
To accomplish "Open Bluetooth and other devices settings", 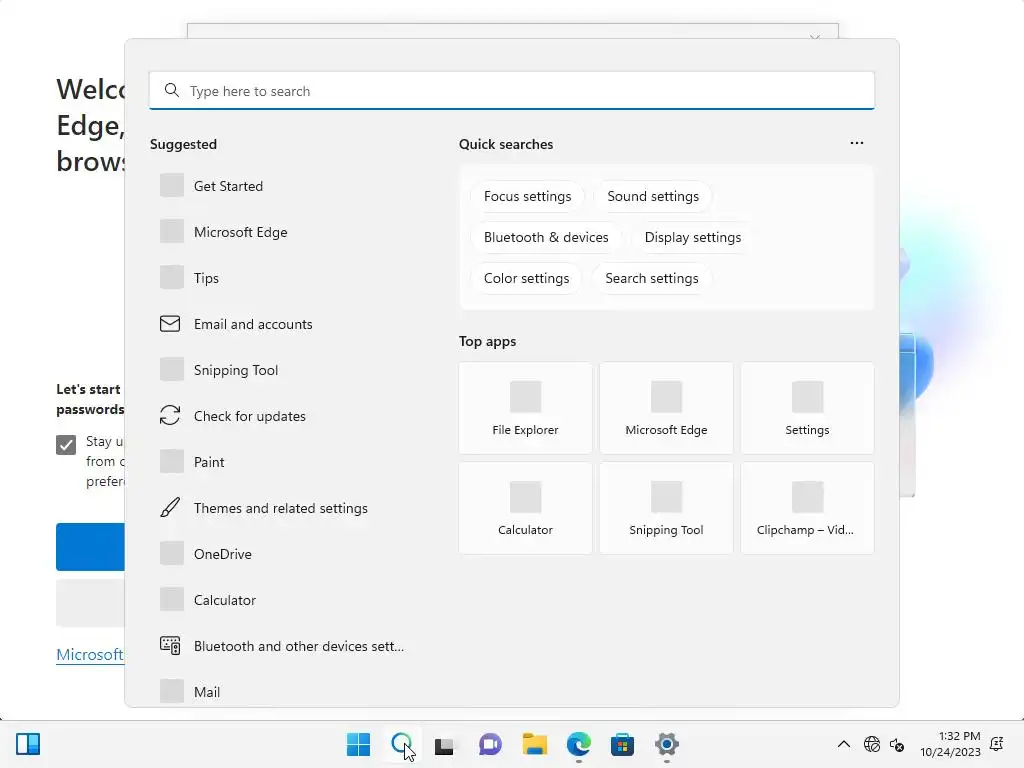I will [x=284, y=646].
